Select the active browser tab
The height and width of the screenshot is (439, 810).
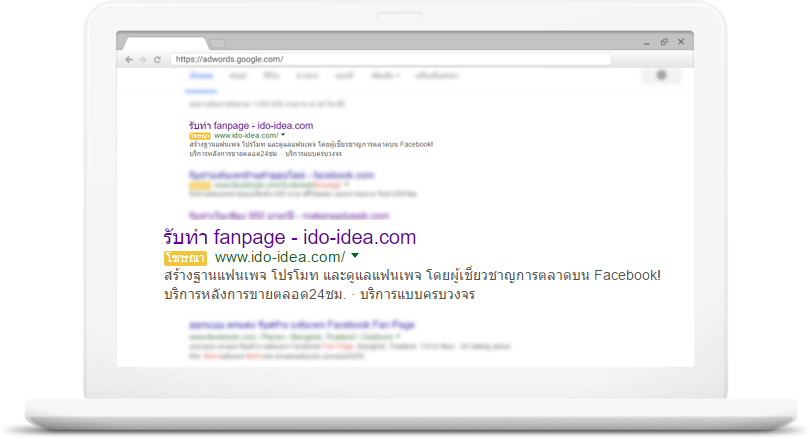[166, 43]
